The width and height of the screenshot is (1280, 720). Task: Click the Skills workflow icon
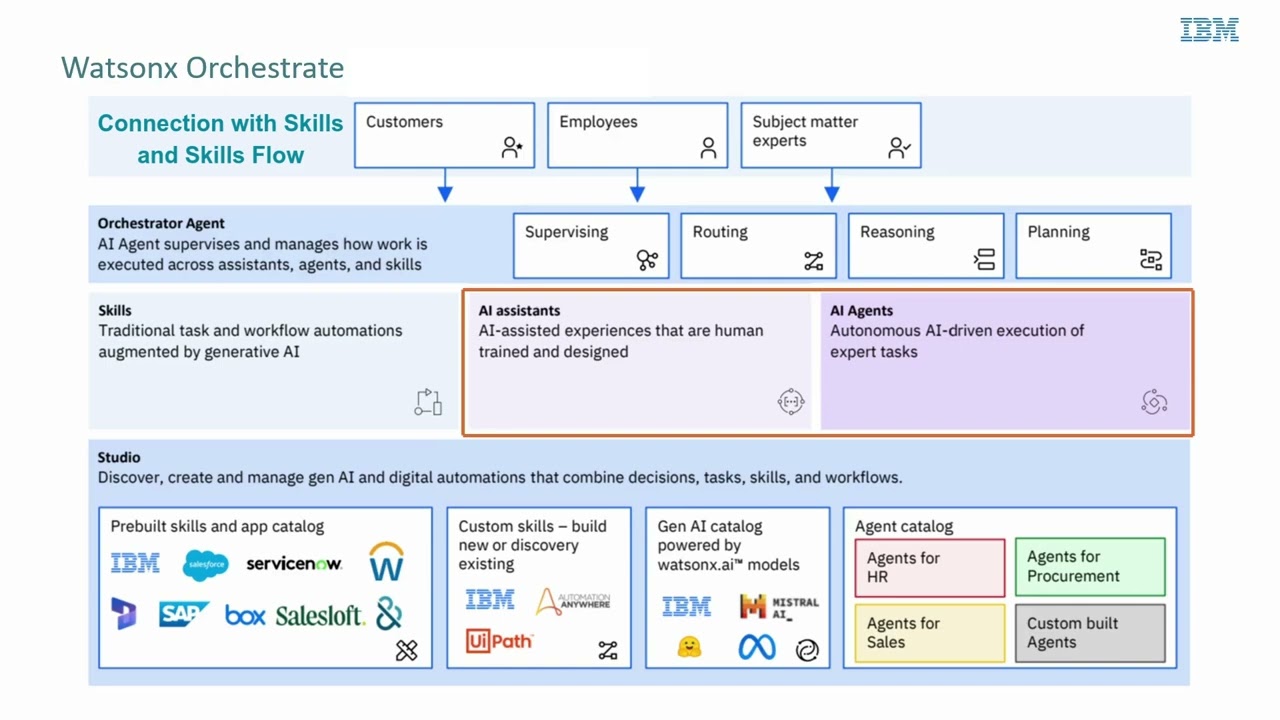(x=428, y=402)
